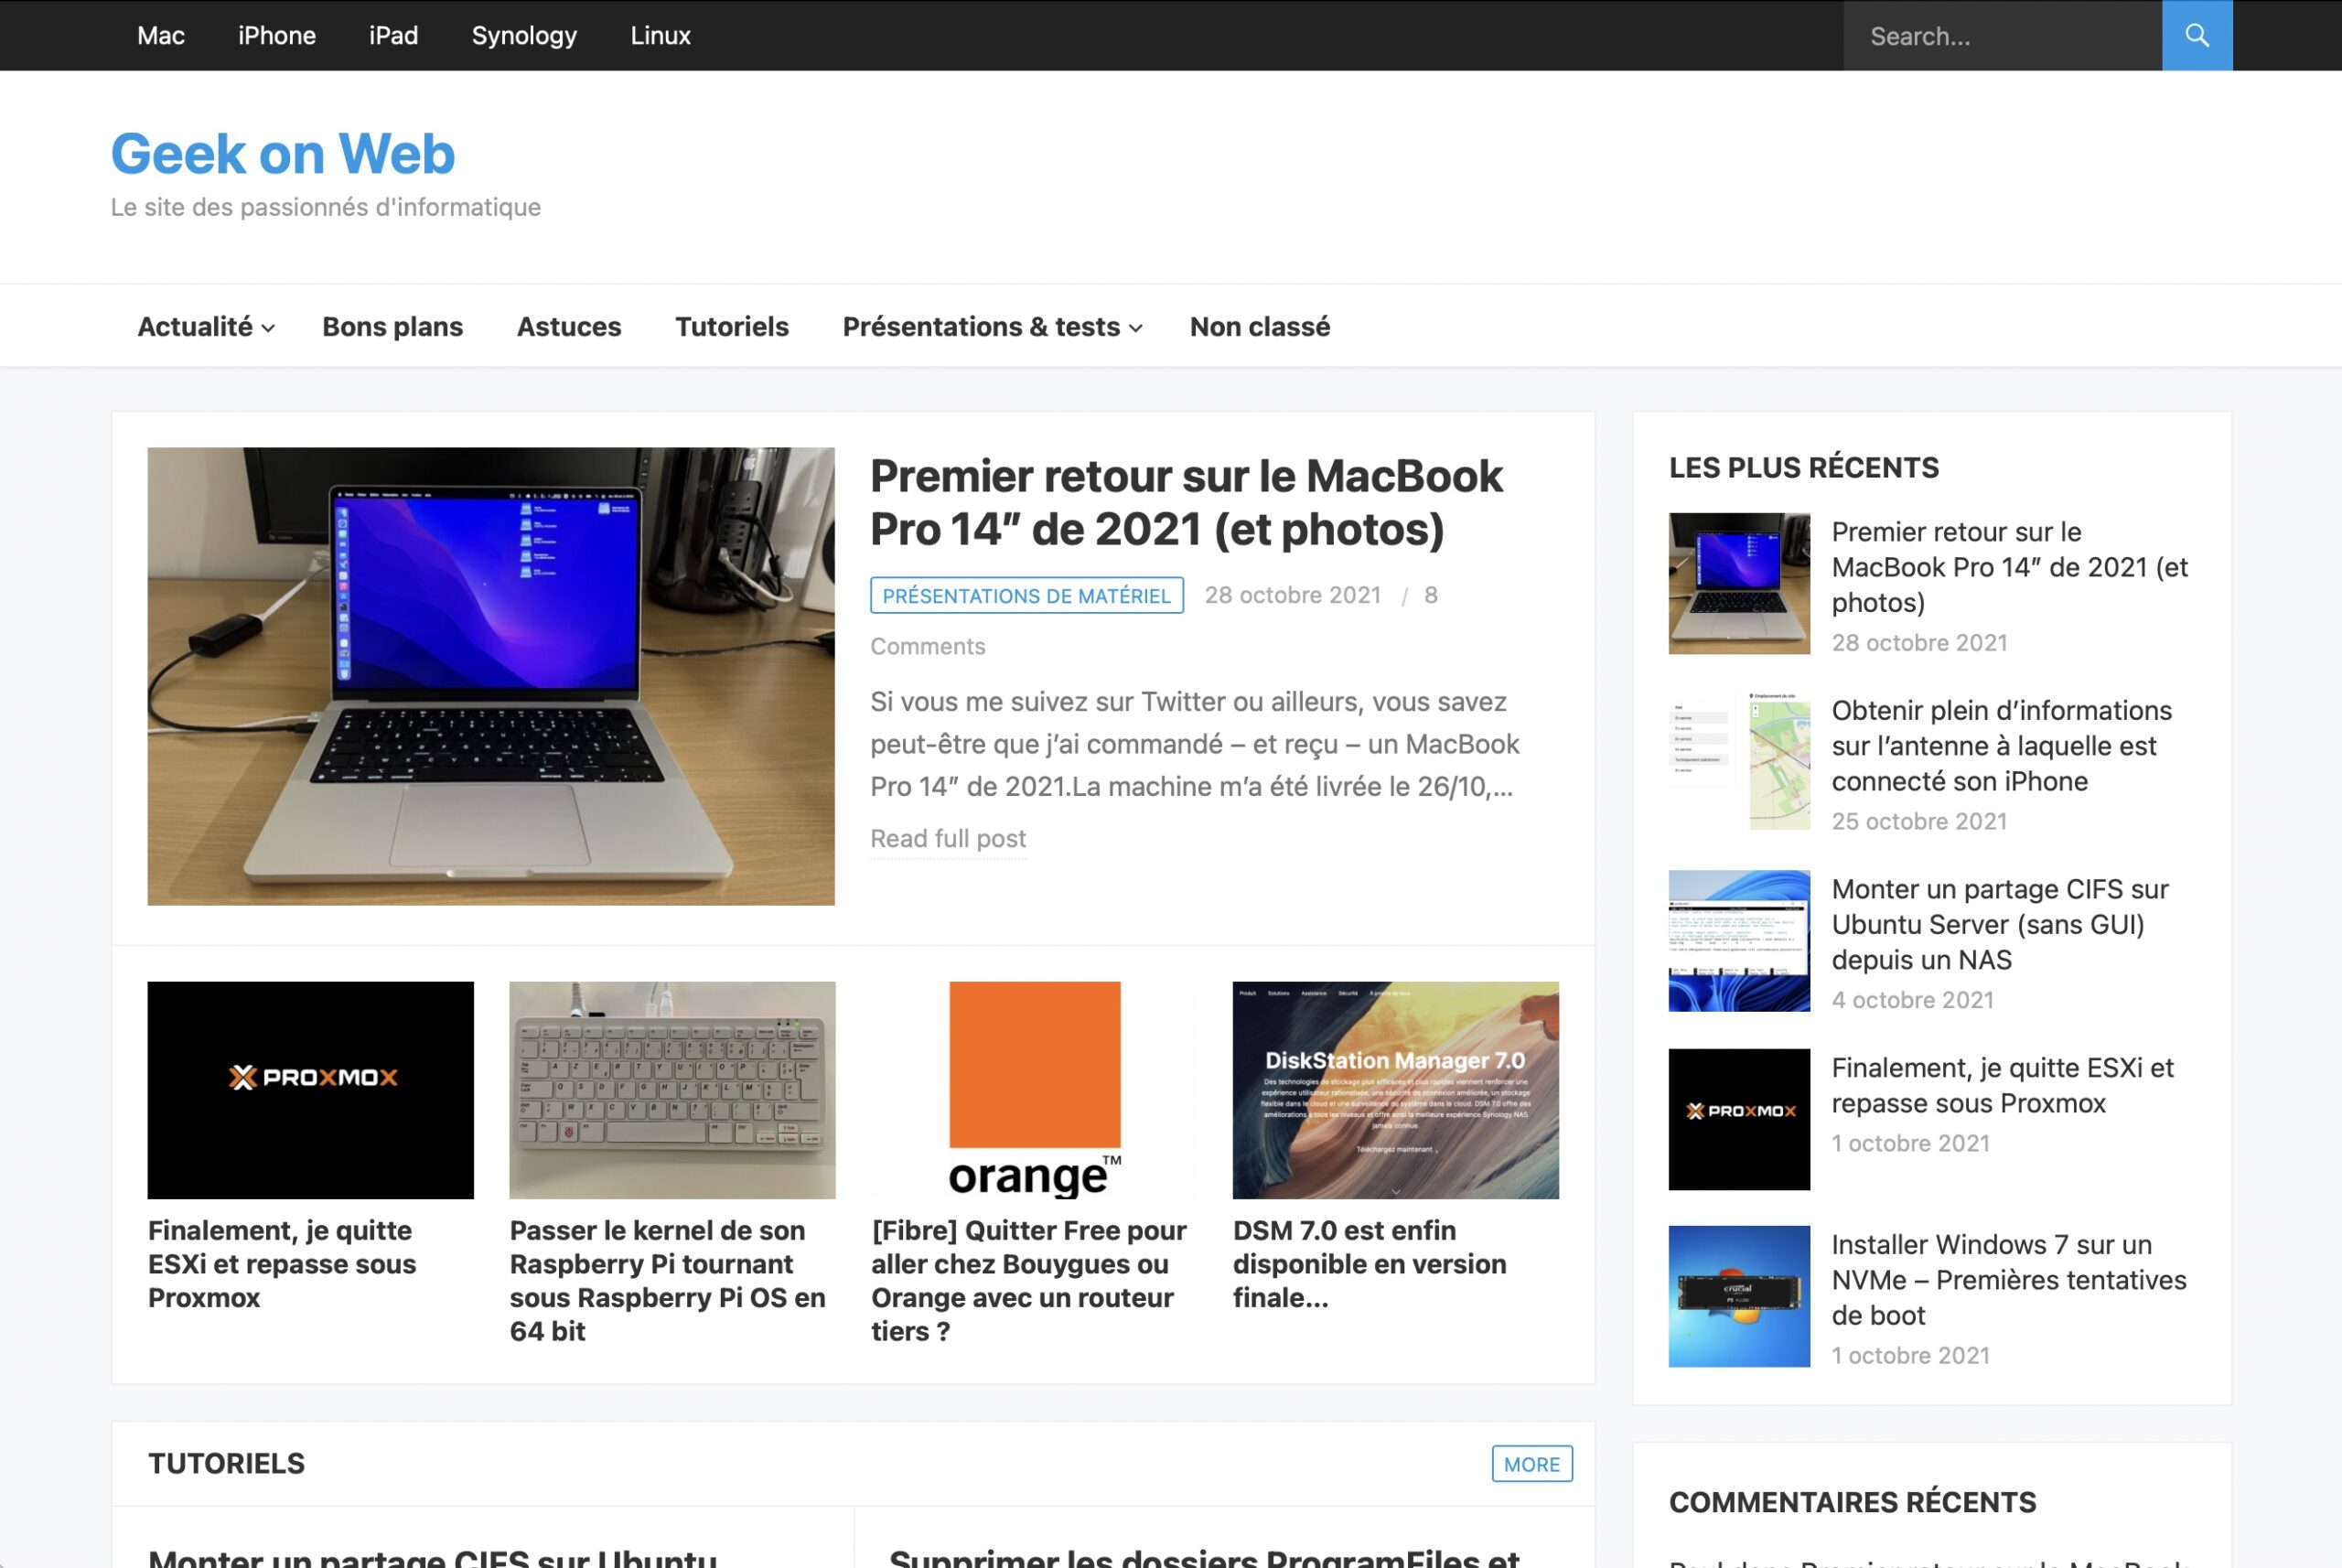
Task: Click sidebar MacBook Pro small thumbnail
Action: (1739, 584)
